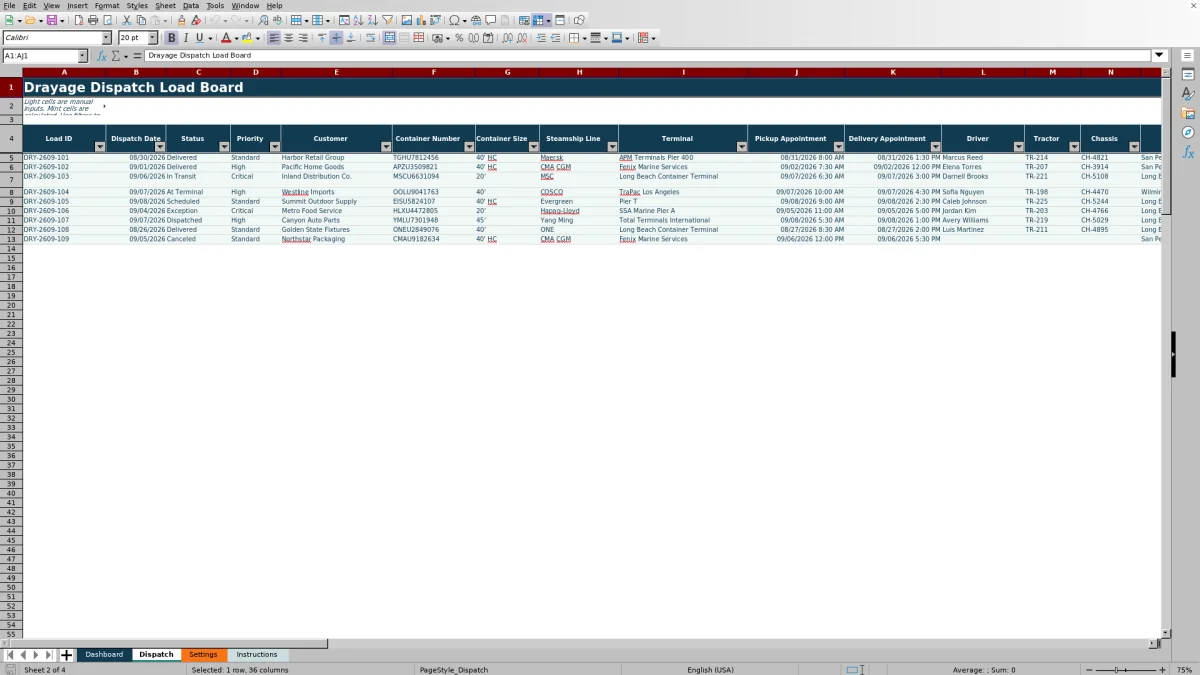Merge and center selected cells
The width and height of the screenshot is (1200, 675).
tap(390, 38)
